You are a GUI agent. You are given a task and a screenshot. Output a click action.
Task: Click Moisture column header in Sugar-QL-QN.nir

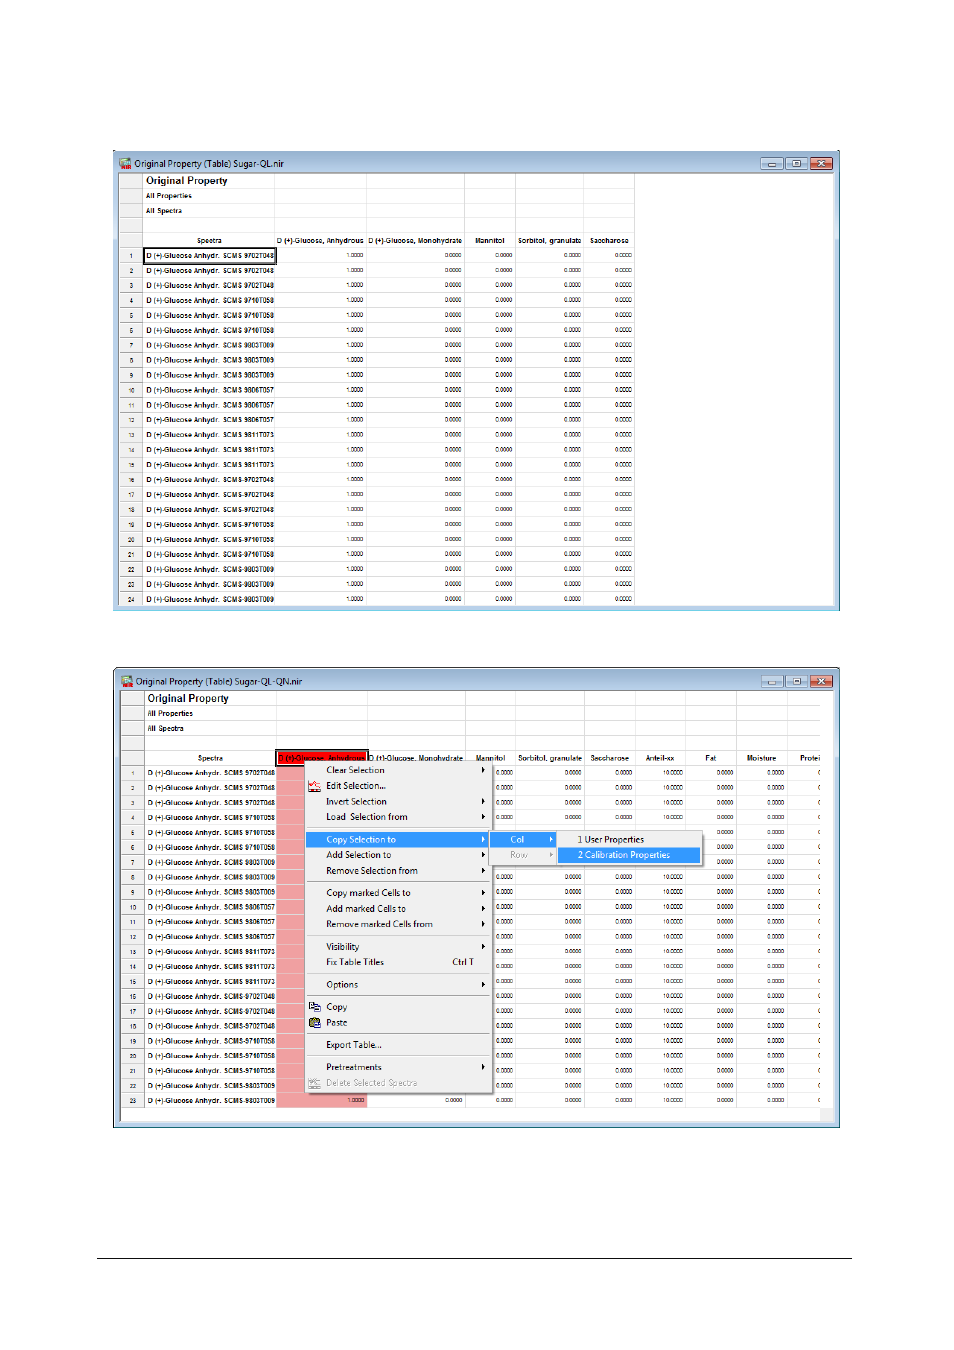761,758
